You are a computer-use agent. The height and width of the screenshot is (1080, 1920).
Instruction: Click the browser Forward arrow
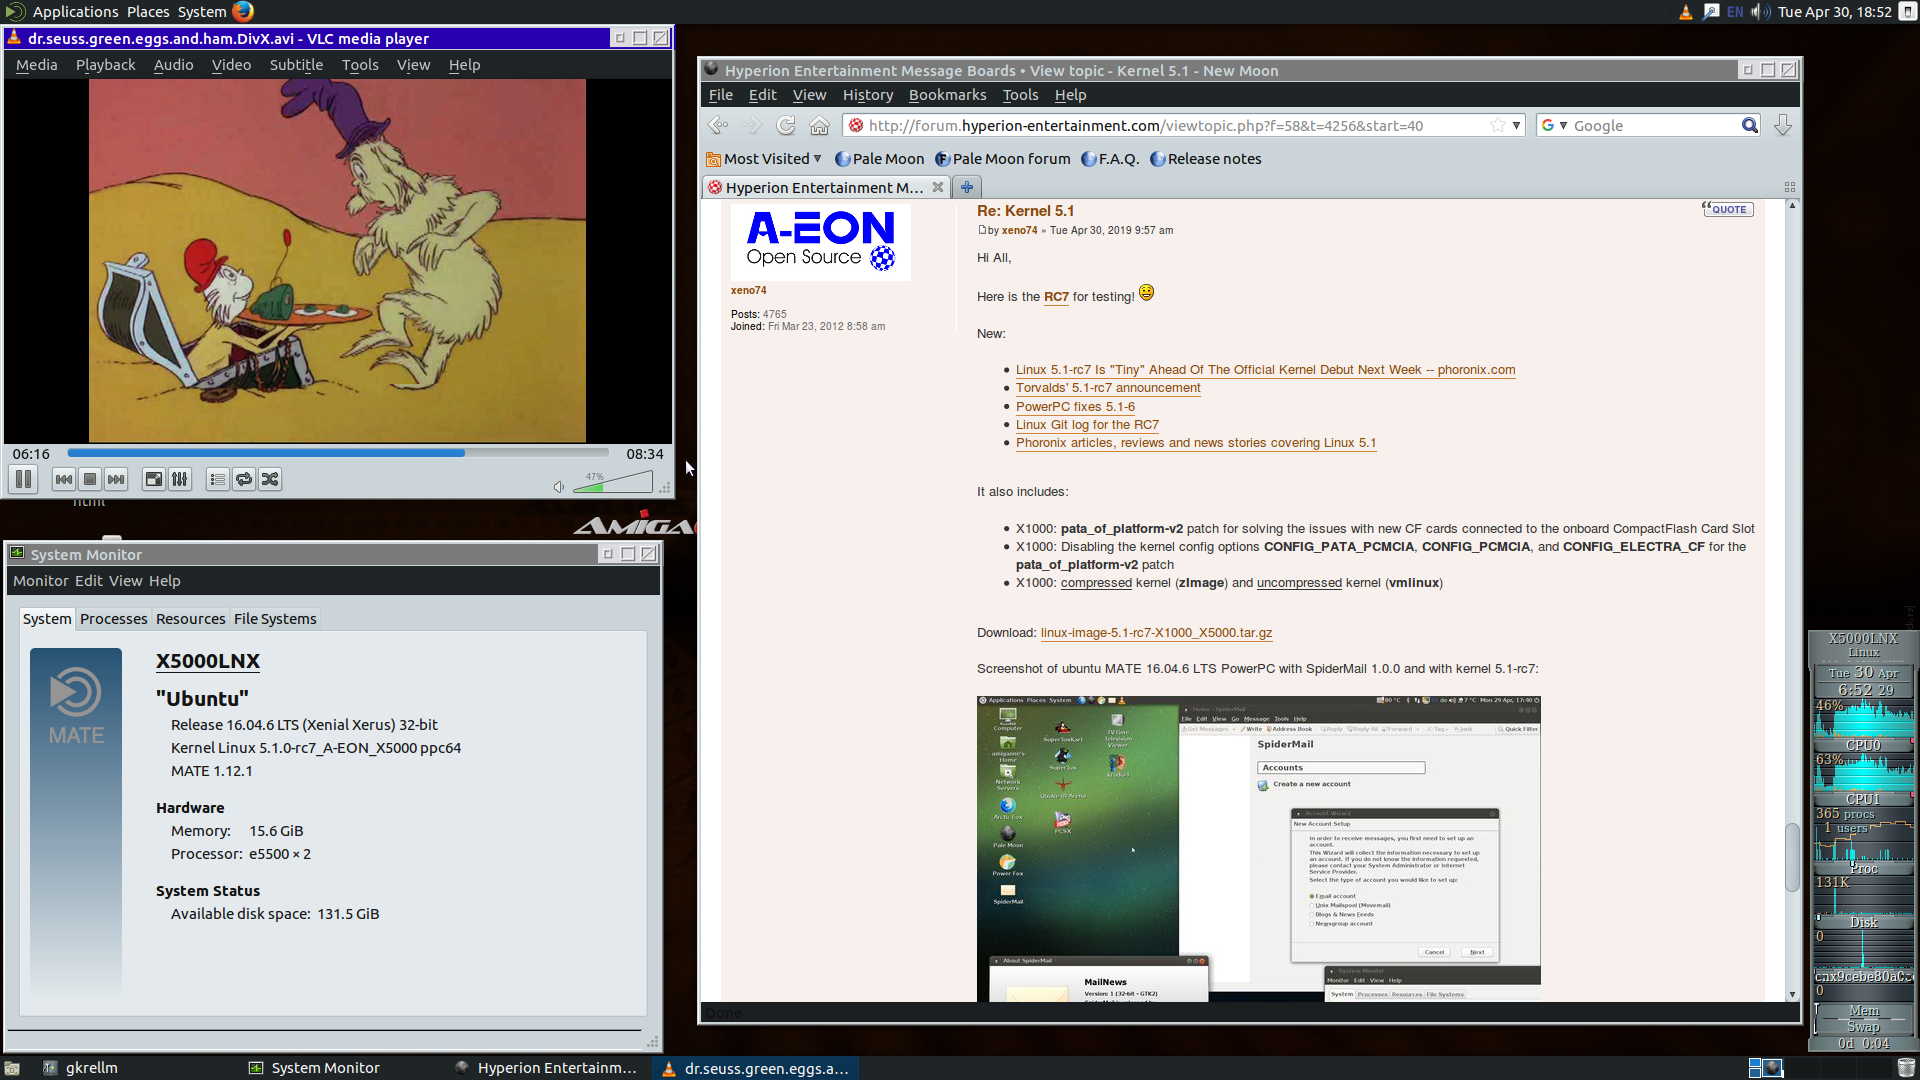point(753,125)
